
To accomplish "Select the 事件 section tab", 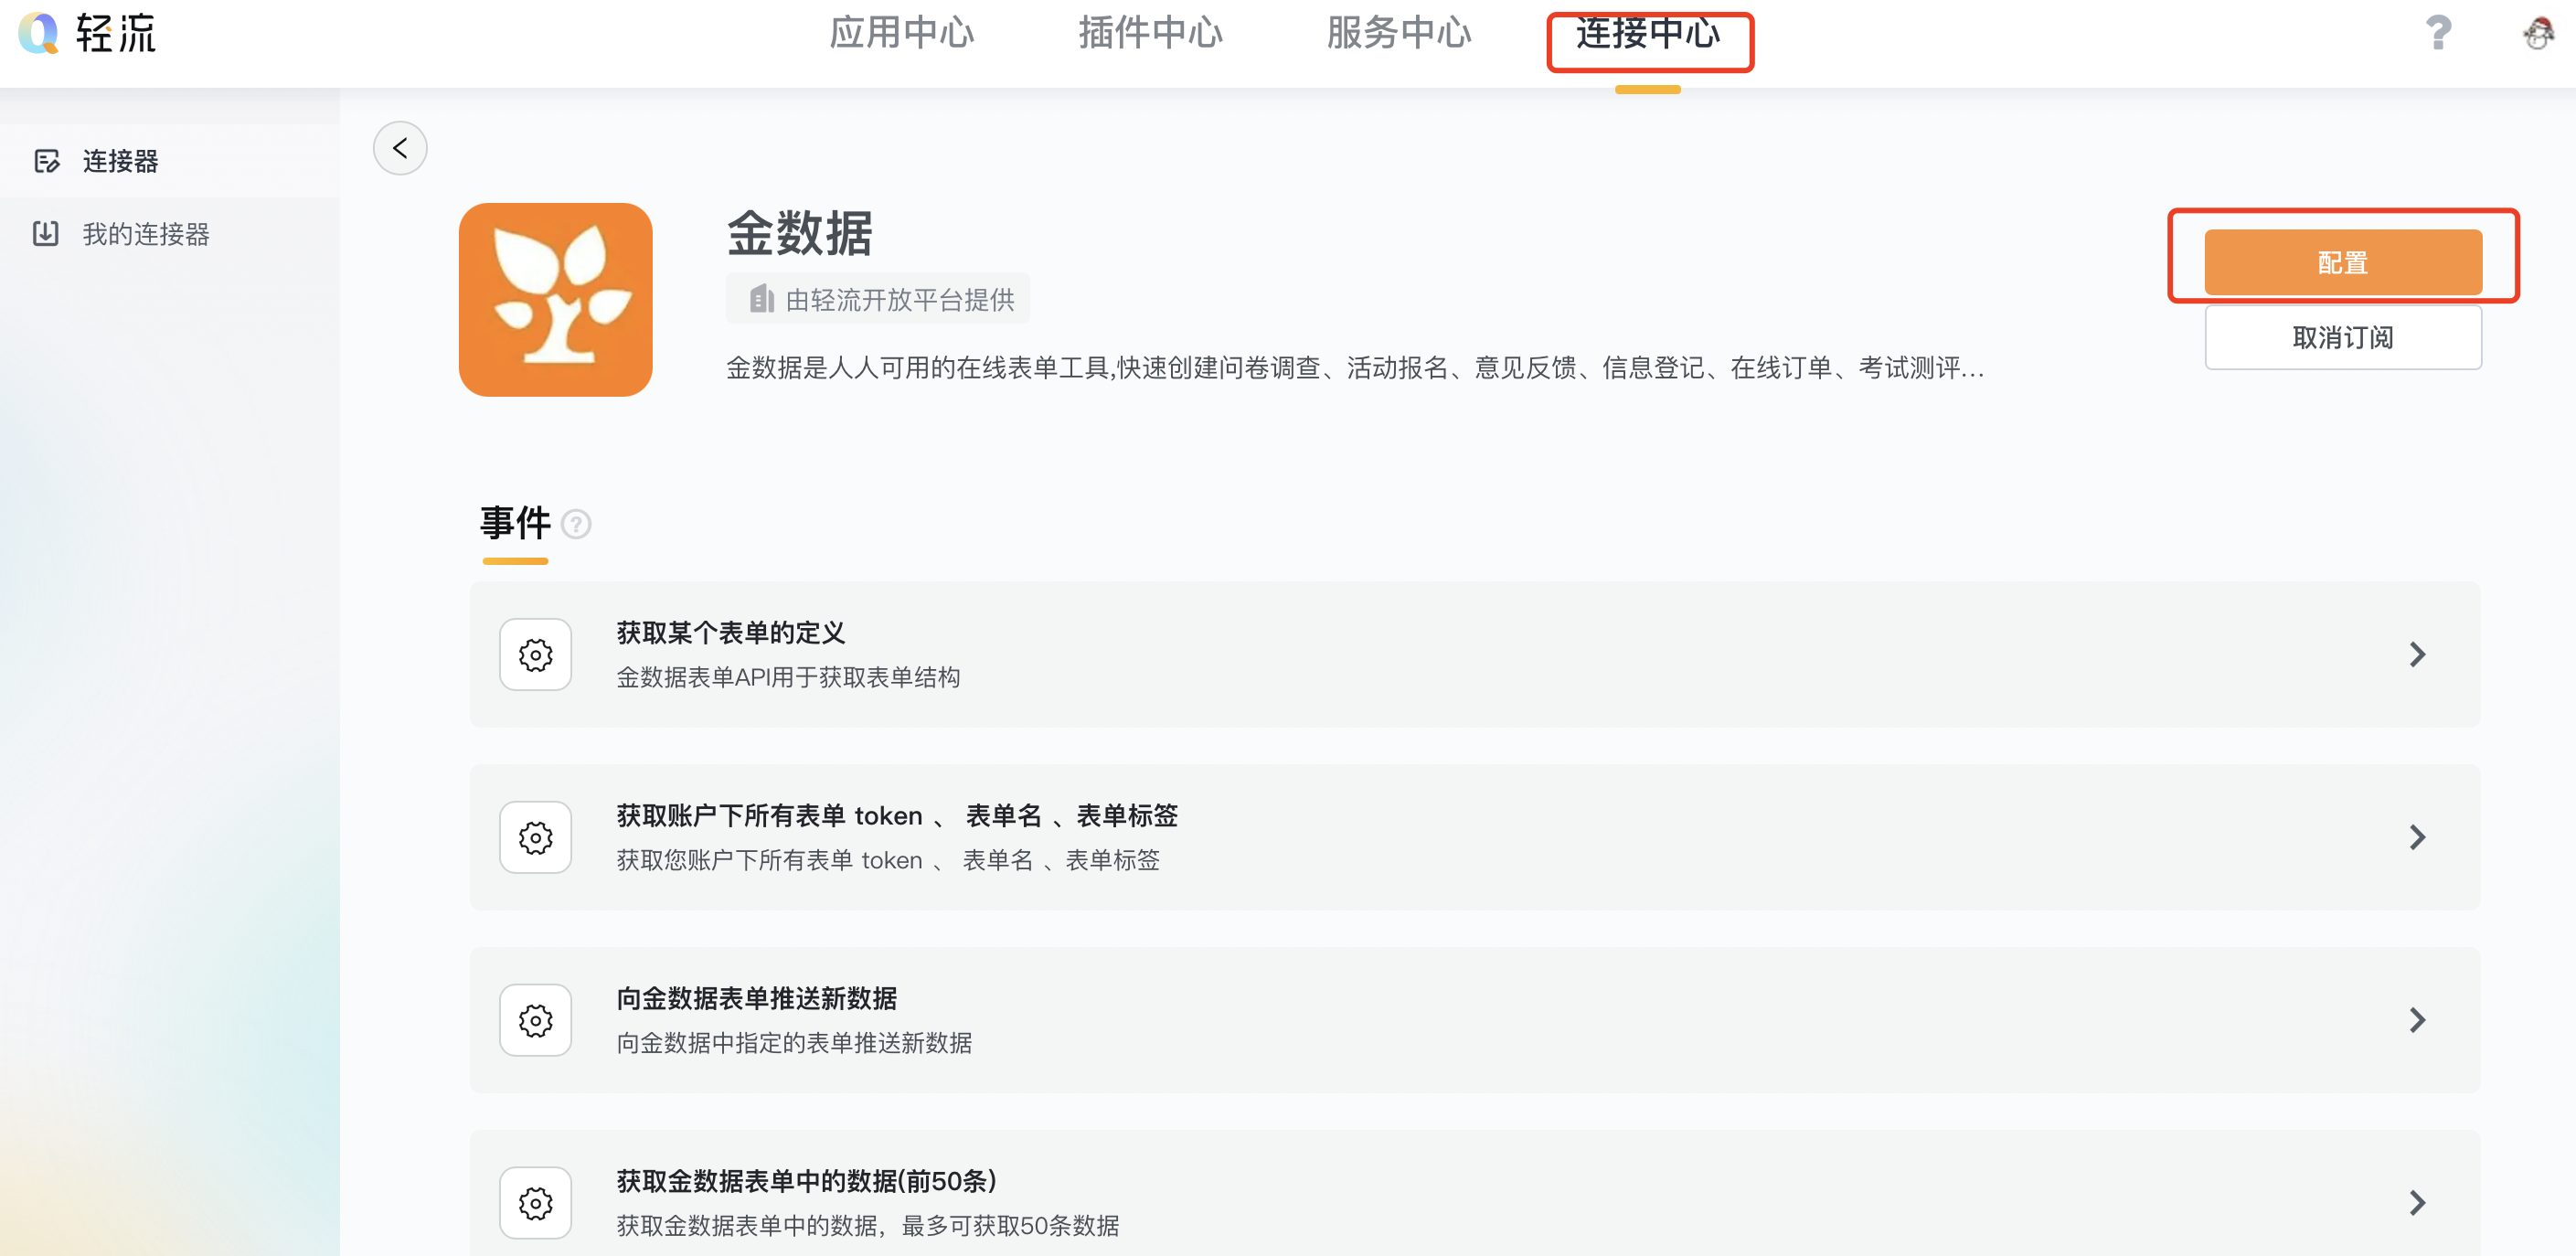I will pyautogui.click(x=515, y=523).
